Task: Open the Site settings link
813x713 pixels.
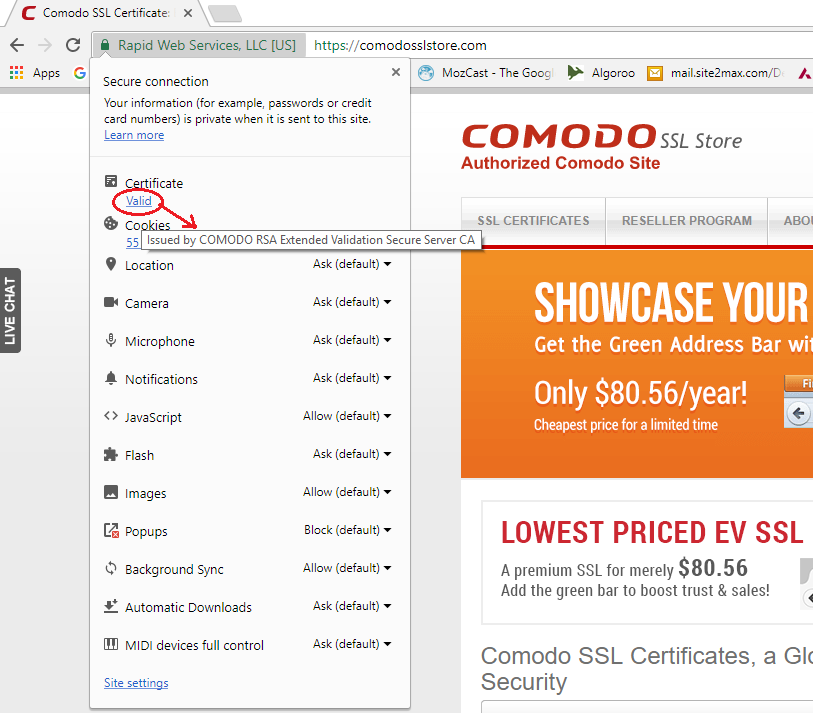Action: click(136, 683)
